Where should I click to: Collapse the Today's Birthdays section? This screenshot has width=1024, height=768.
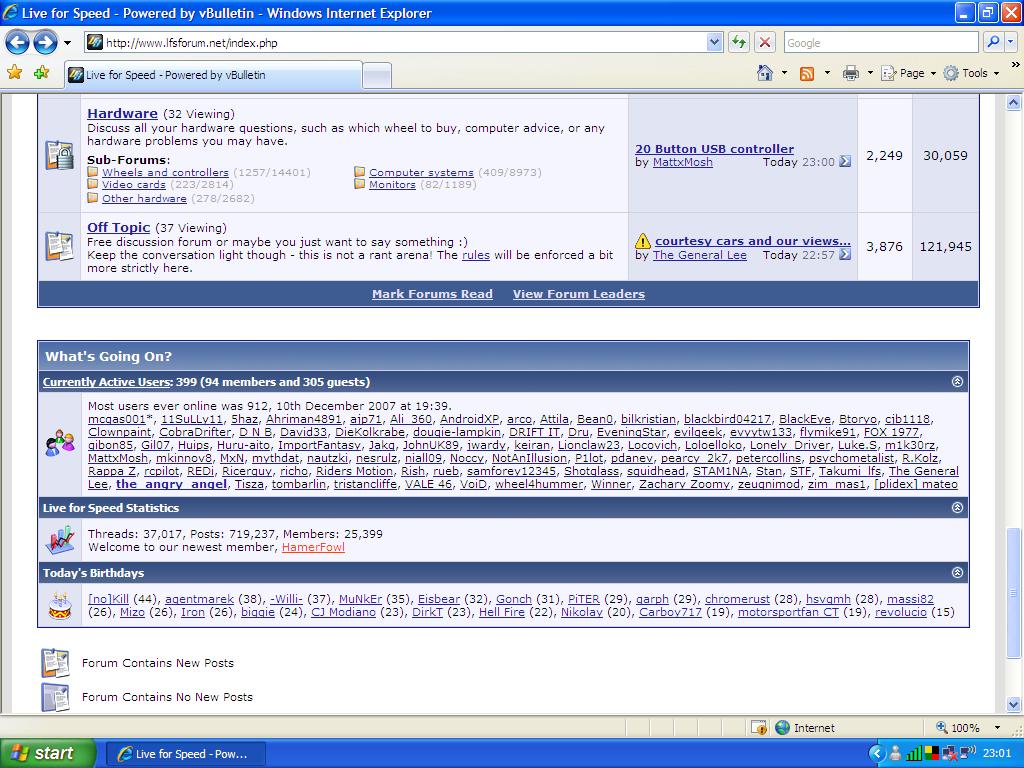click(957, 572)
